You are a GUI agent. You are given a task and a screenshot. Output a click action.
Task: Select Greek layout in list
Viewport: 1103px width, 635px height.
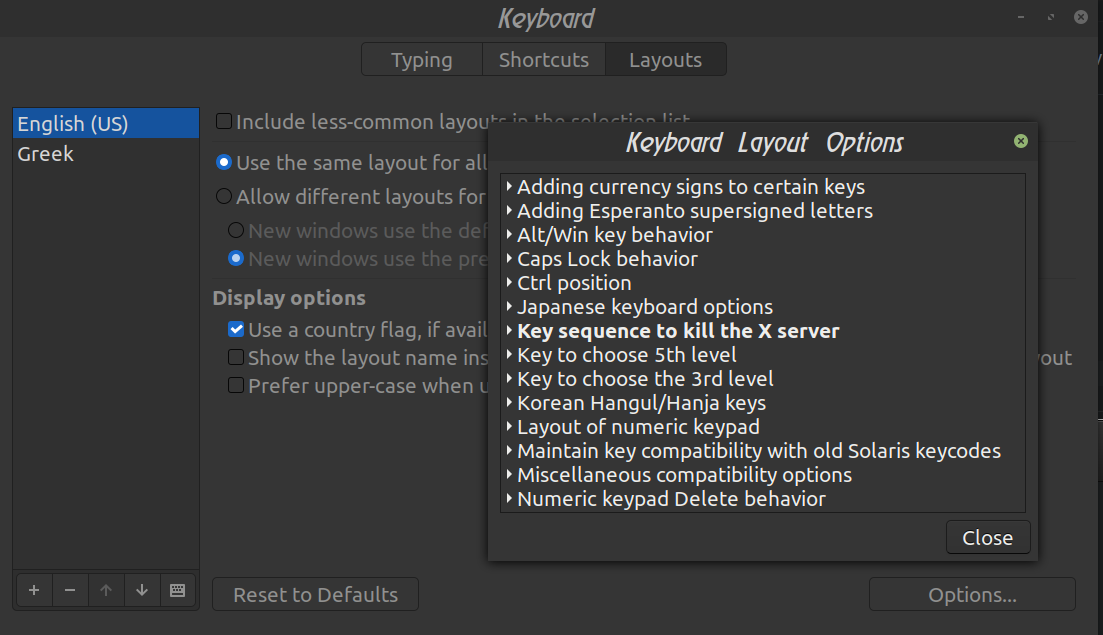(x=106, y=153)
